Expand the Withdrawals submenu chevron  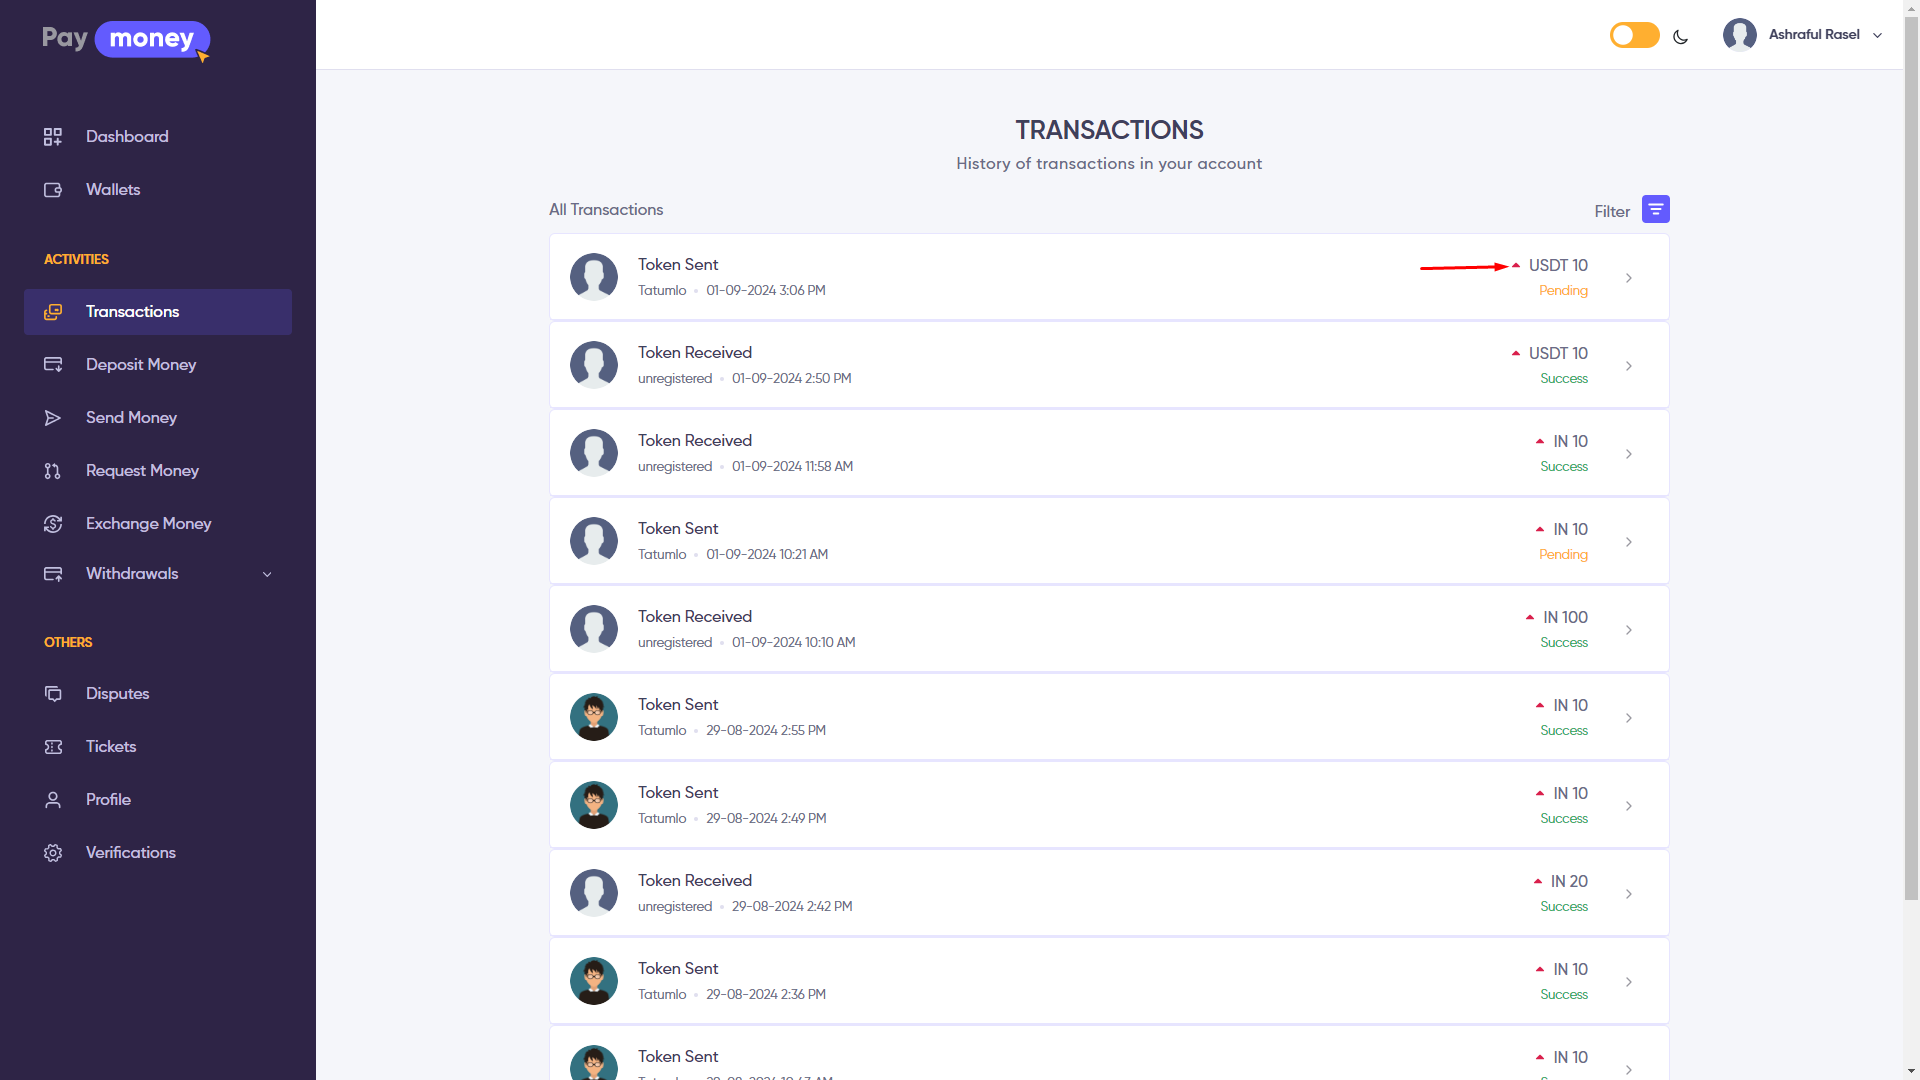(267, 574)
